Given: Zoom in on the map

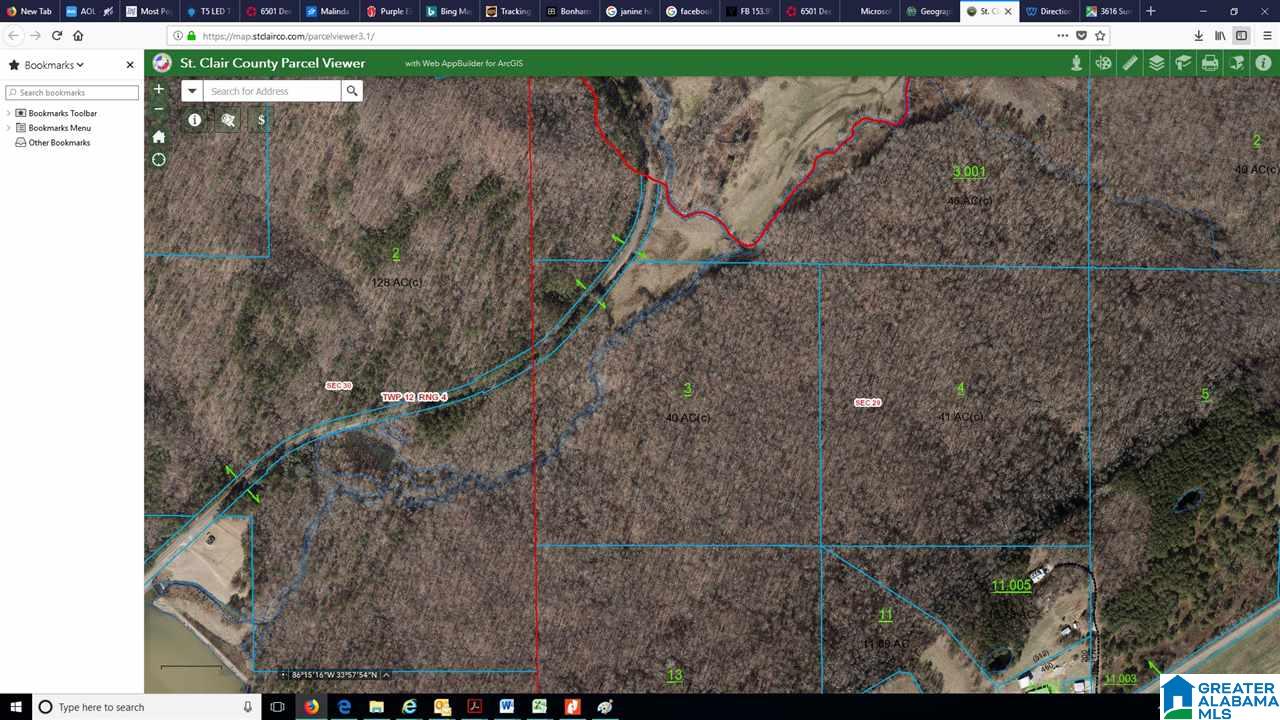Looking at the screenshot, I should 158,89.
